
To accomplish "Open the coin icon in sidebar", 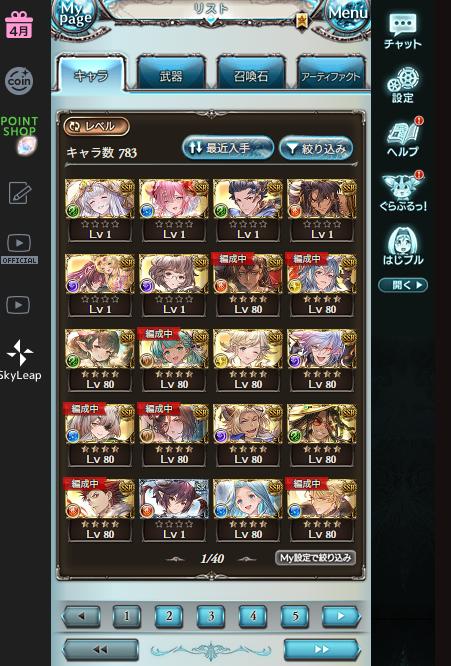I will click(x=19, y=80).
